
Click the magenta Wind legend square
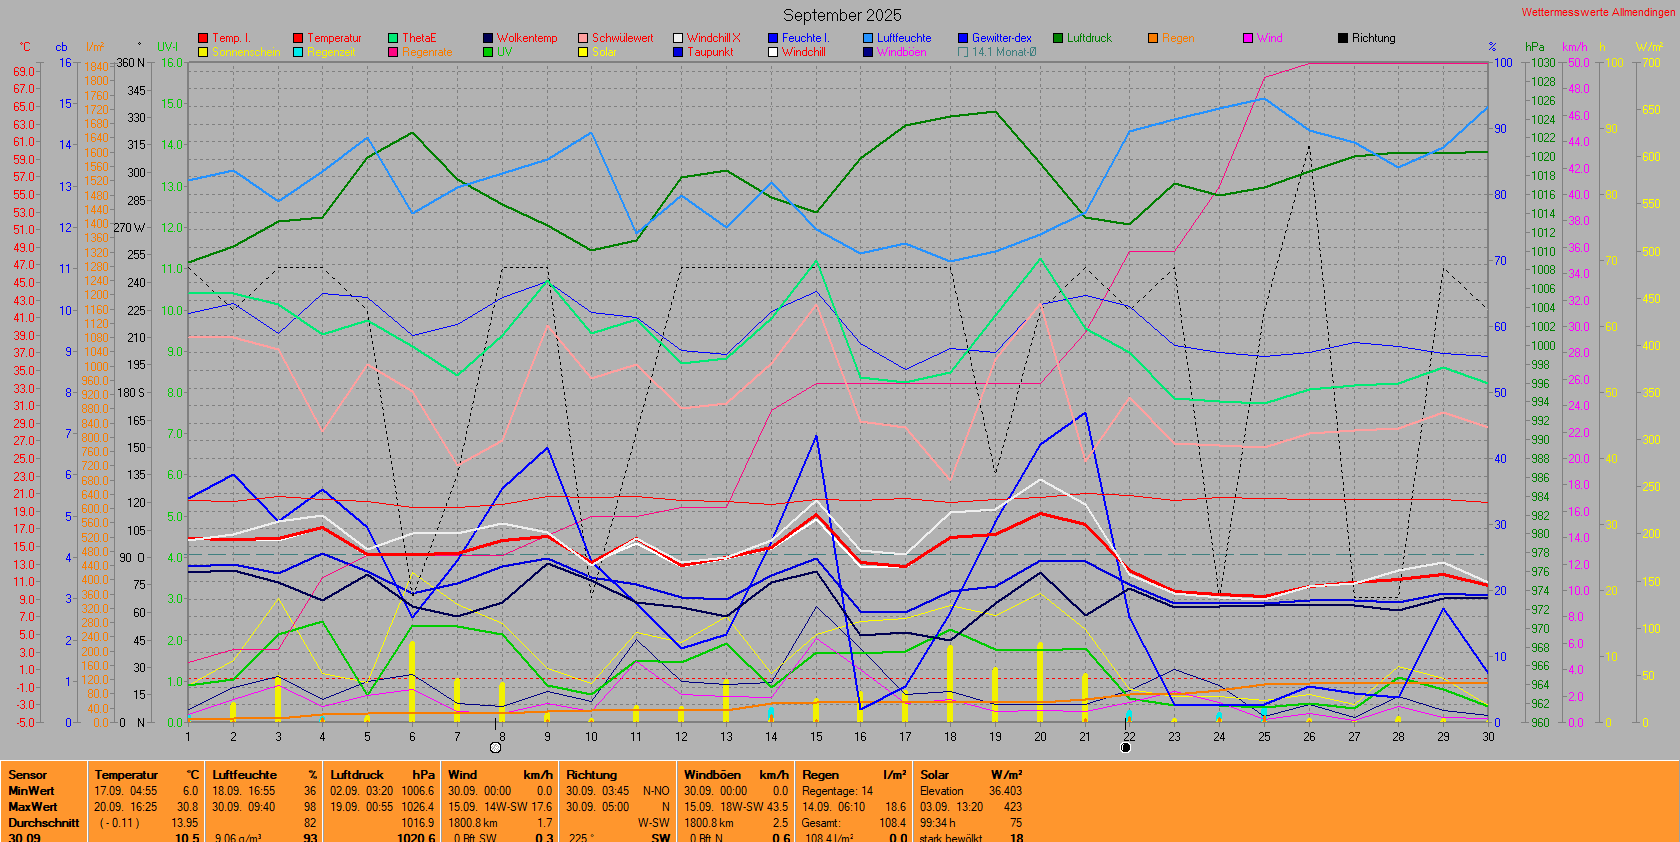click(1248, 38)
